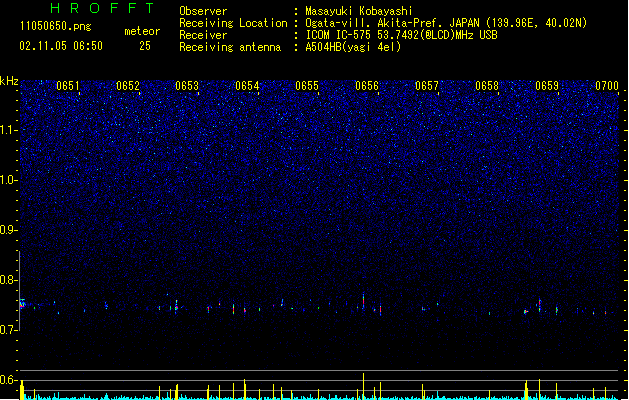Viewport: 629px width, 400px height.
Task: Click the Ogata-vill. Akita-Pref. JAPAN location text
Action: pos(446,23)
